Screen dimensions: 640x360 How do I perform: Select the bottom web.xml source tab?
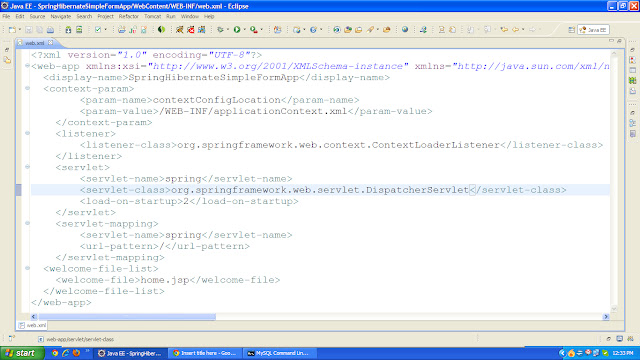pos(32,325)
